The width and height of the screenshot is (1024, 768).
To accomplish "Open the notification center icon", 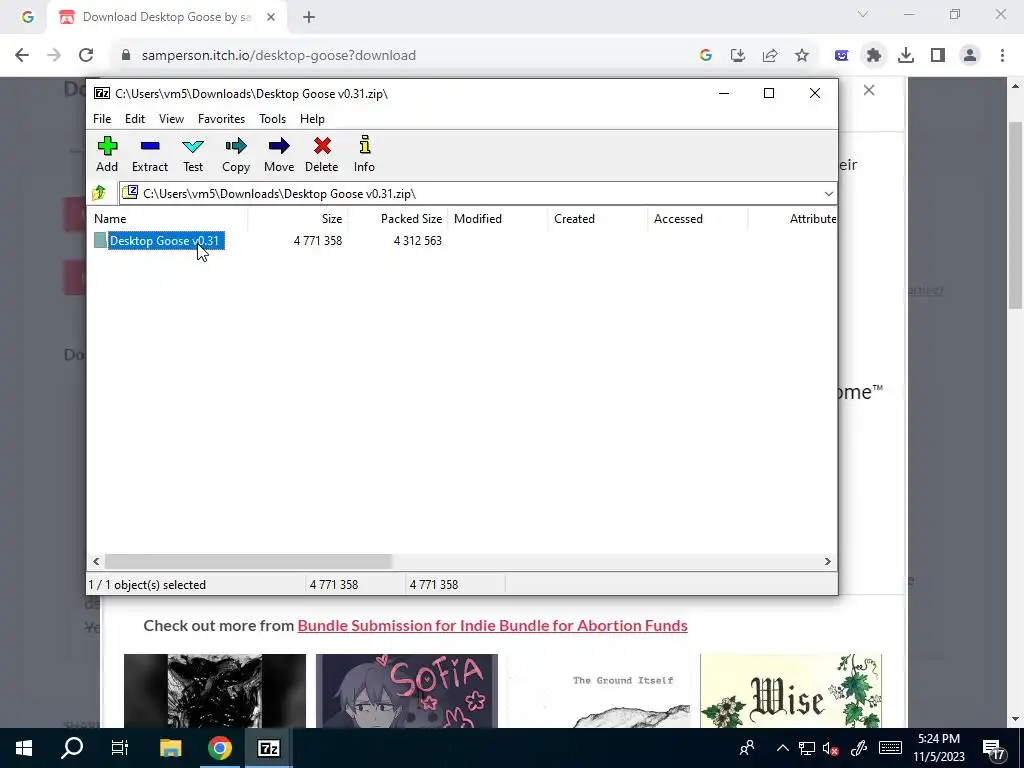I will 993,749.
